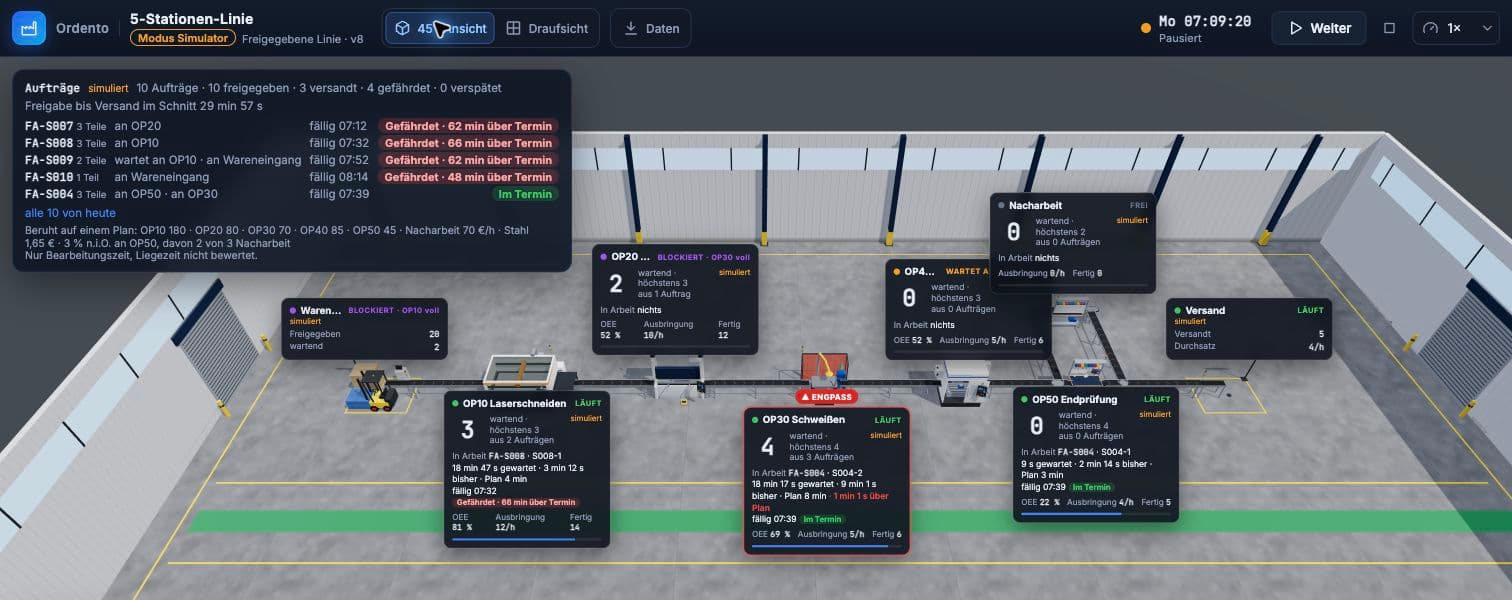Click the queue count 3 on OP10 card
The width and height of the screenshot is (1512, 600).
click(467, 430)
